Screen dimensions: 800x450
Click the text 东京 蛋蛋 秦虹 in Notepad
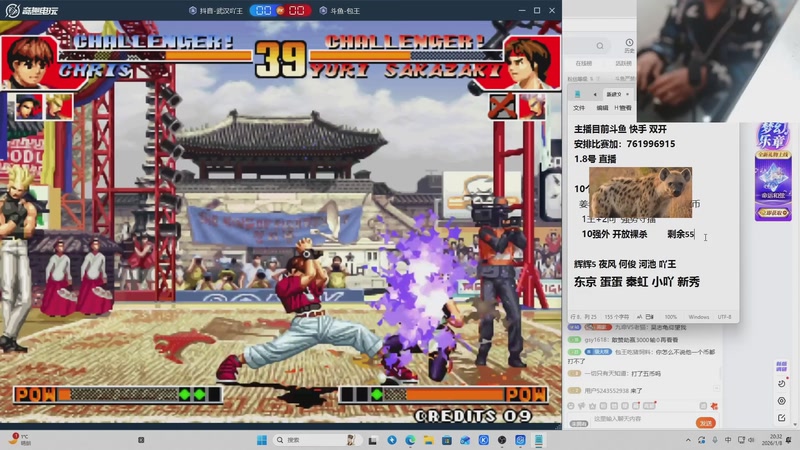610,282
